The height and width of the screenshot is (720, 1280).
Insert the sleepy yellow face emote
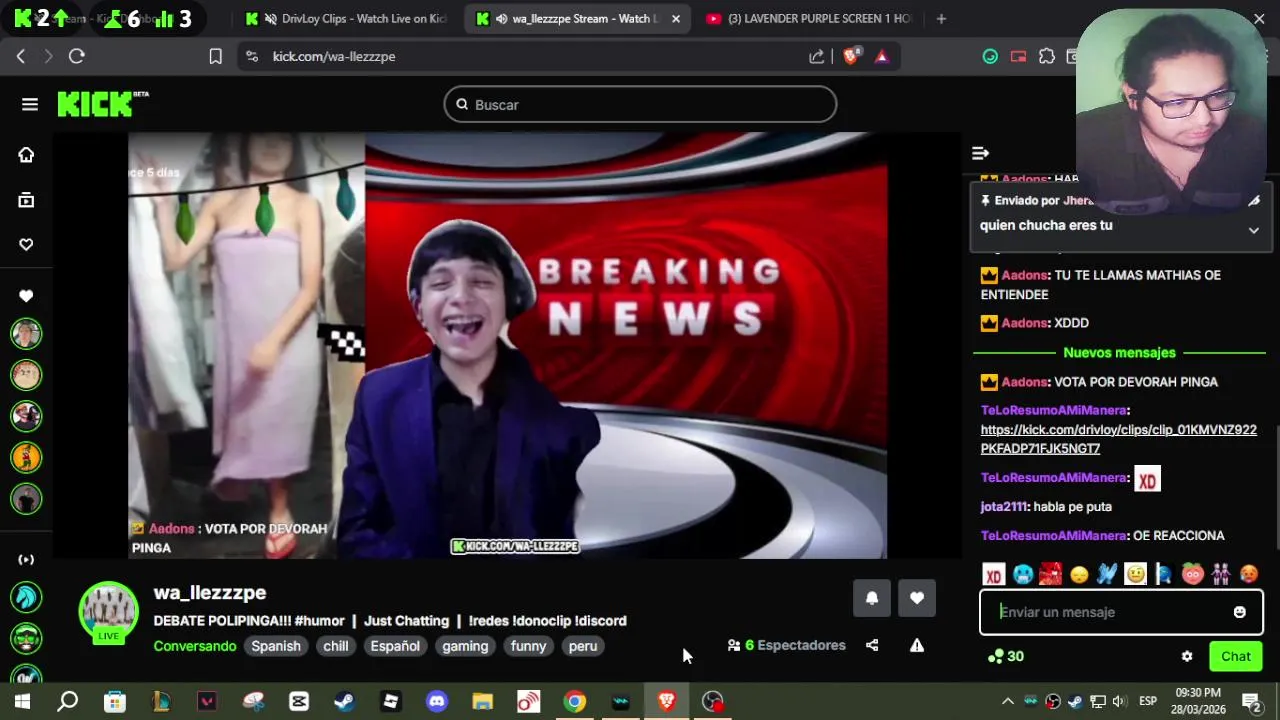pos(1079,574)
